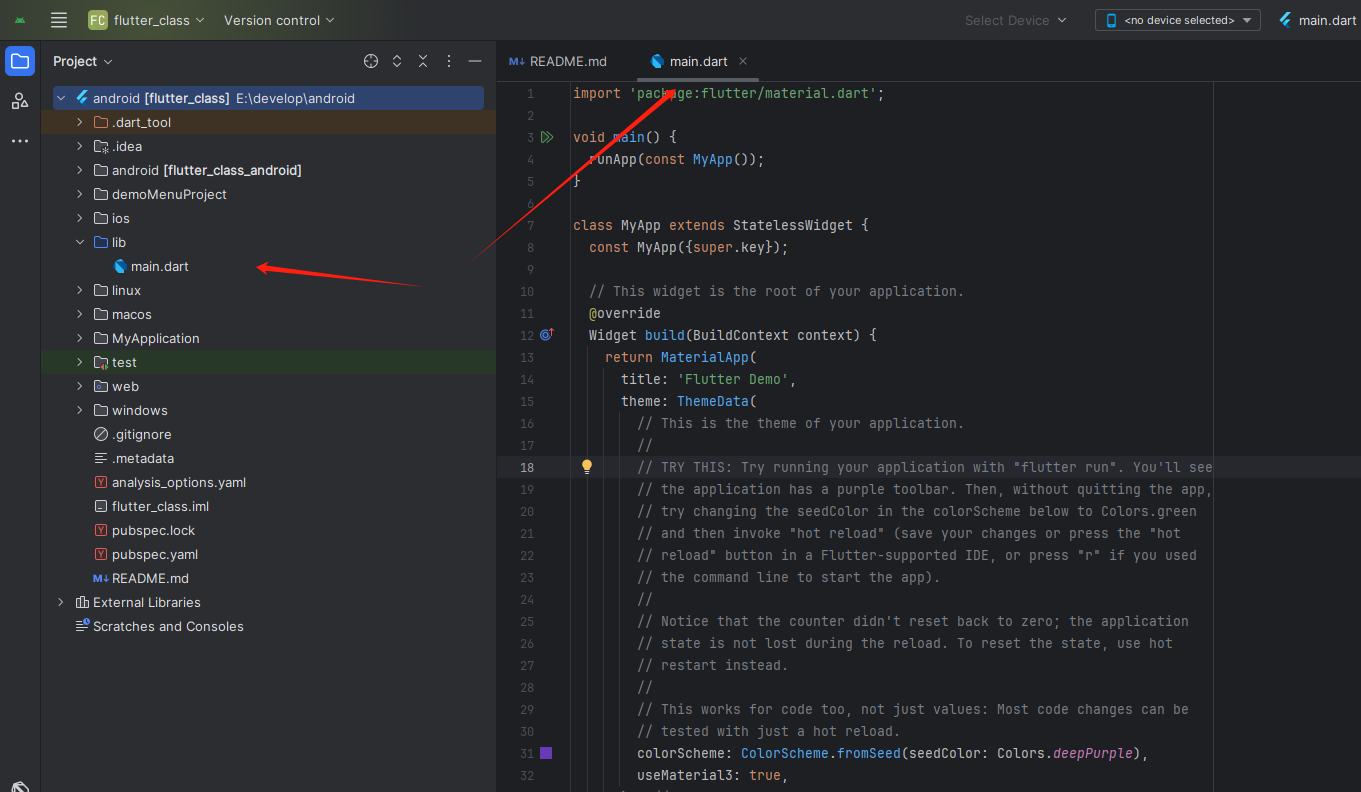Switch to the README.md editor tab
This screenshot has height=792, width=1361.
(558, 61)
